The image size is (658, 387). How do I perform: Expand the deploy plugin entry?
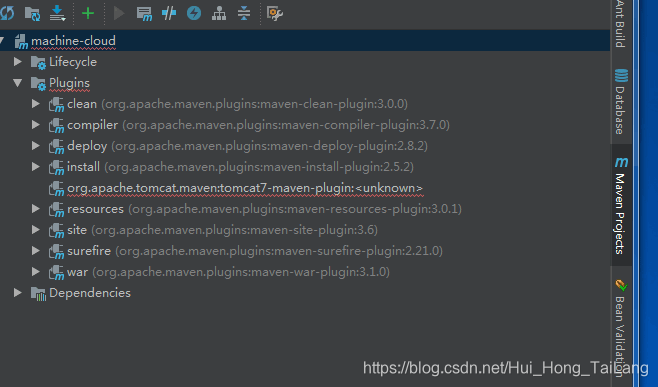36,146
